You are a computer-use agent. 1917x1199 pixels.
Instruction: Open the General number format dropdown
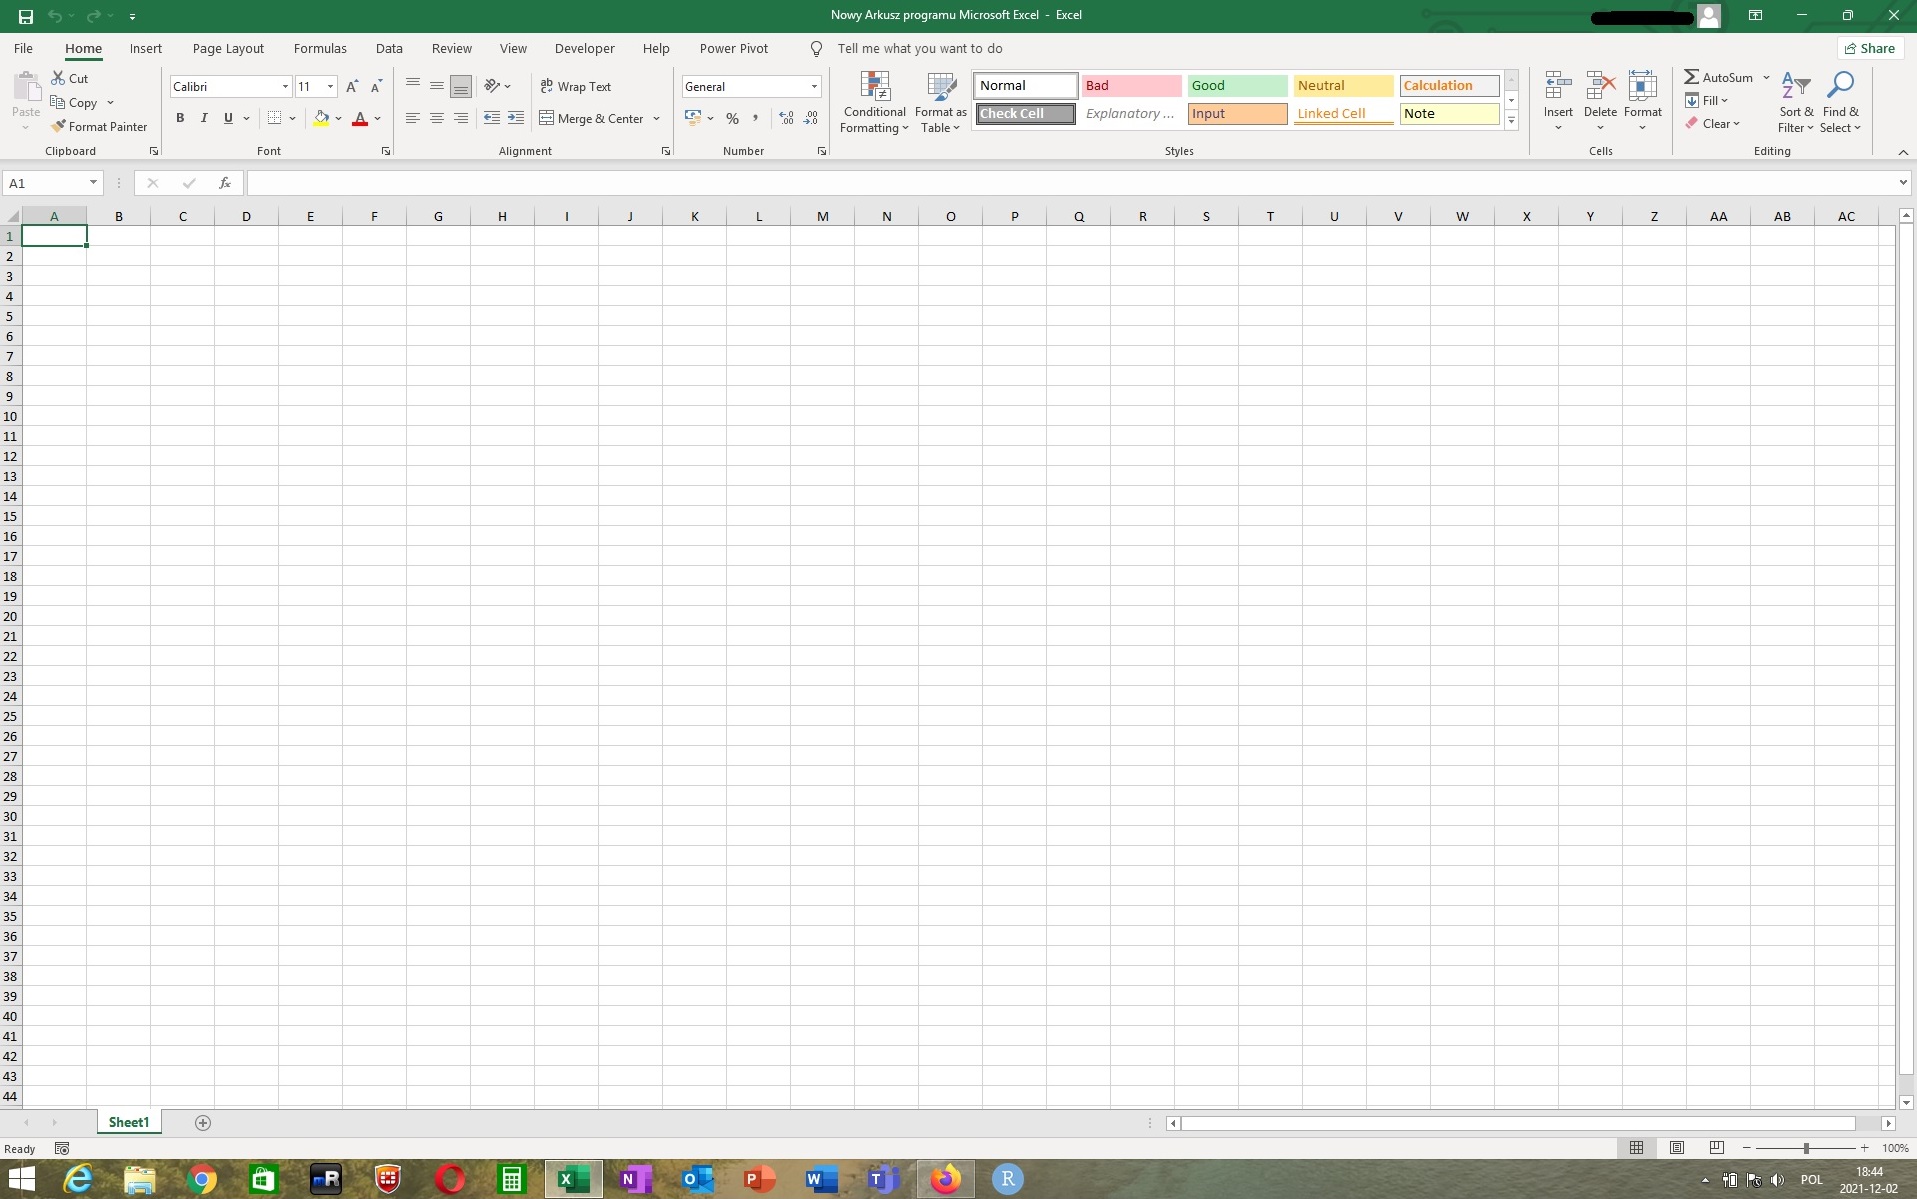(x=814, y=87)
